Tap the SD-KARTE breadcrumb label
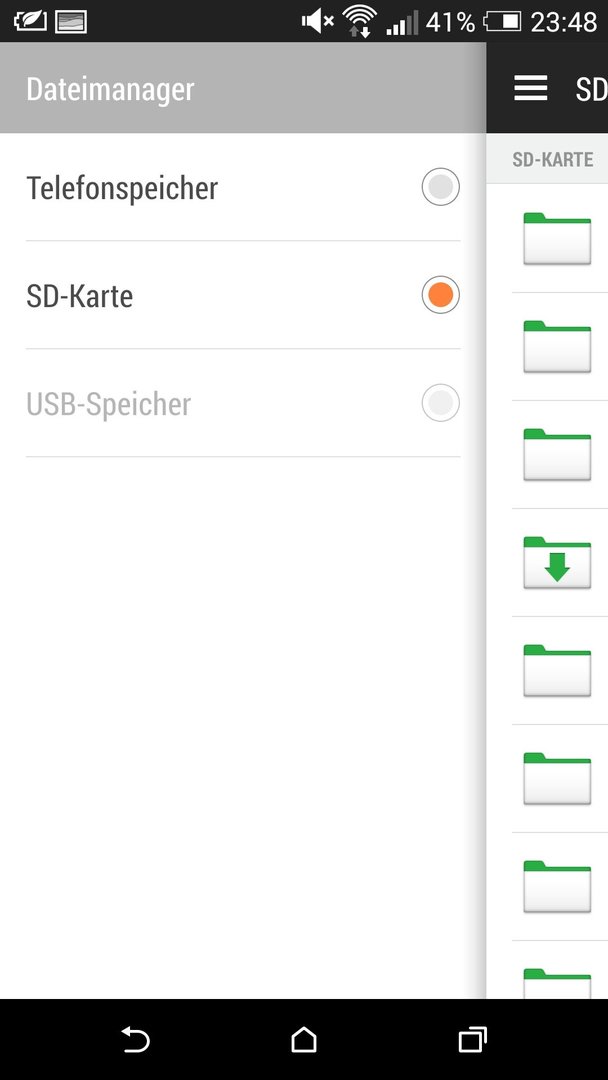The image size is (608, 1080). pyautogui.click(x=553, y=160)
